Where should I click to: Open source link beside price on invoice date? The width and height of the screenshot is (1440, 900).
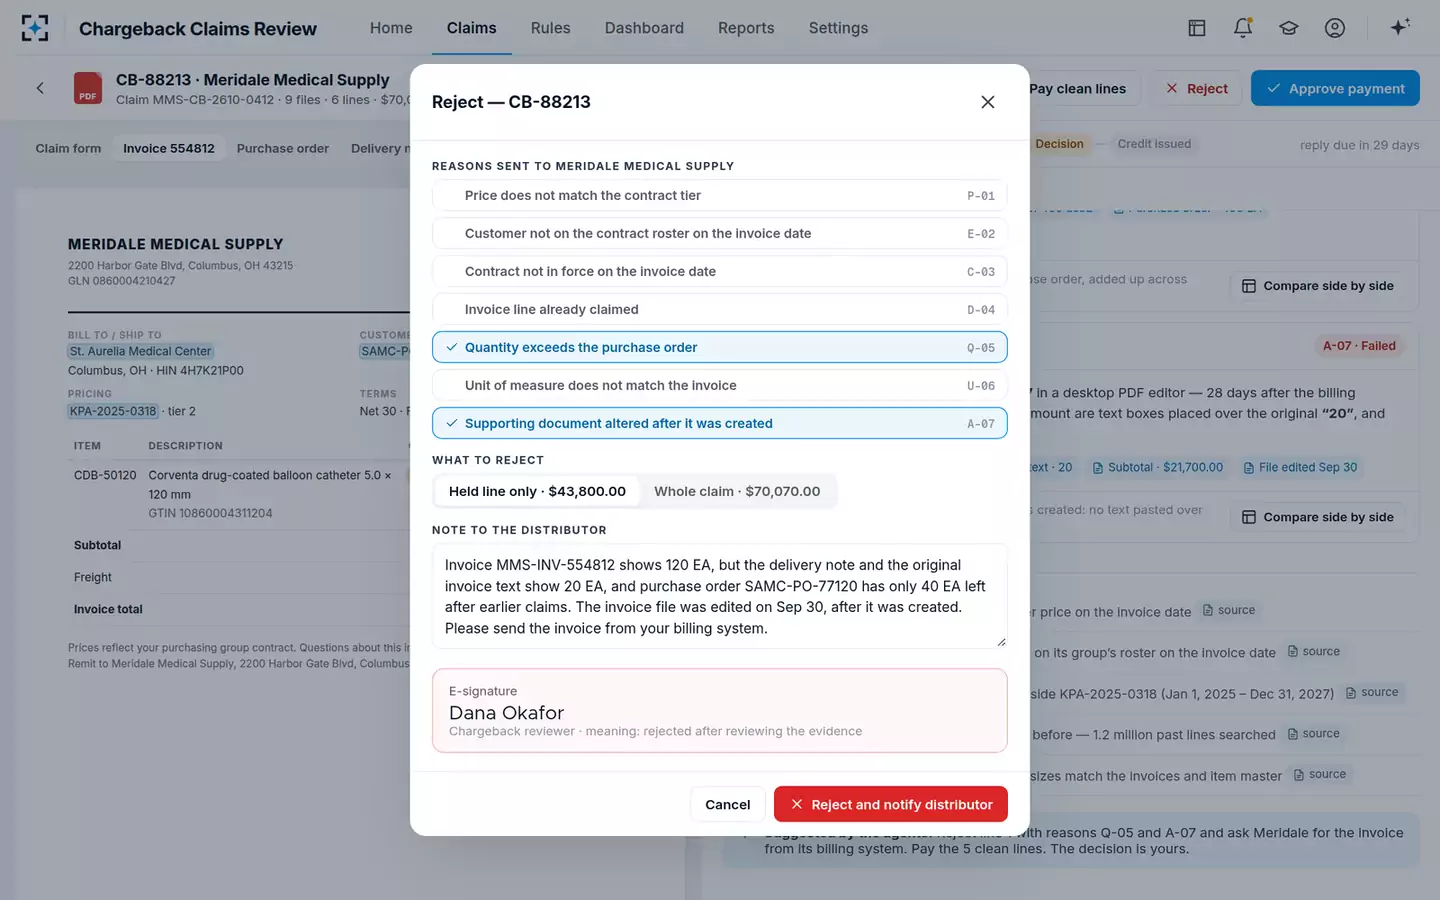tap(1229, 610)
